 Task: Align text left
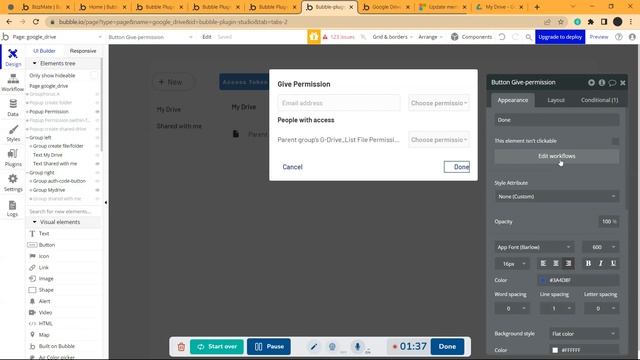543,263
